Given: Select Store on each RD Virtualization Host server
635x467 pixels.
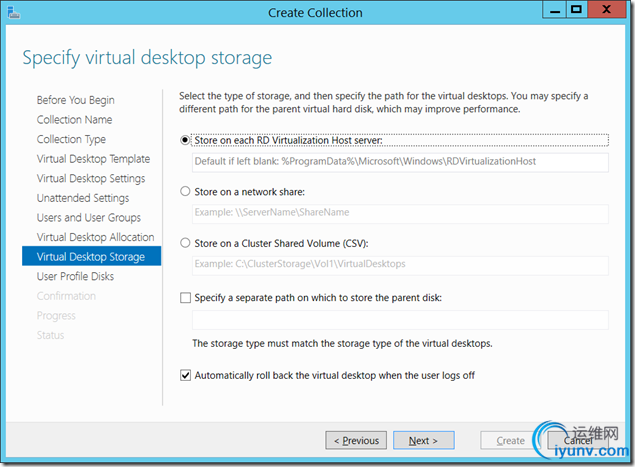Looking at the screenshot, I should (x=185, y=140).
